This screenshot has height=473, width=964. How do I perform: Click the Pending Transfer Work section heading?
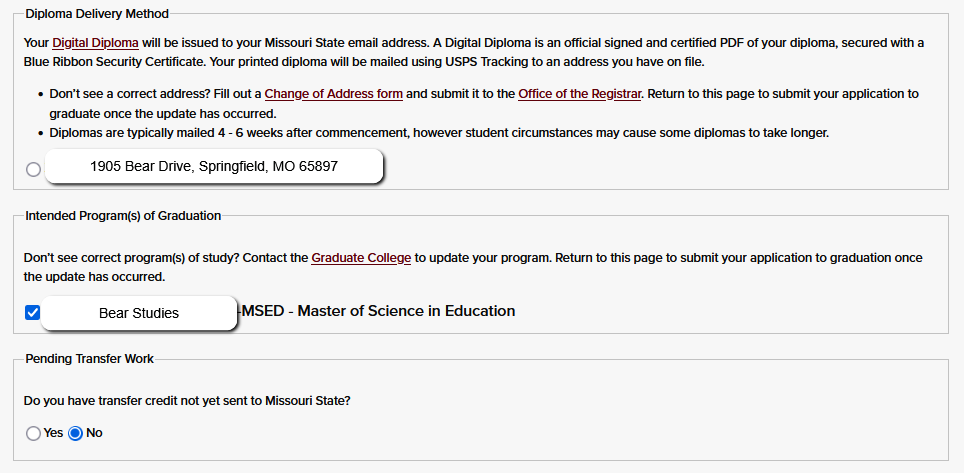click(x=90, y=358)
